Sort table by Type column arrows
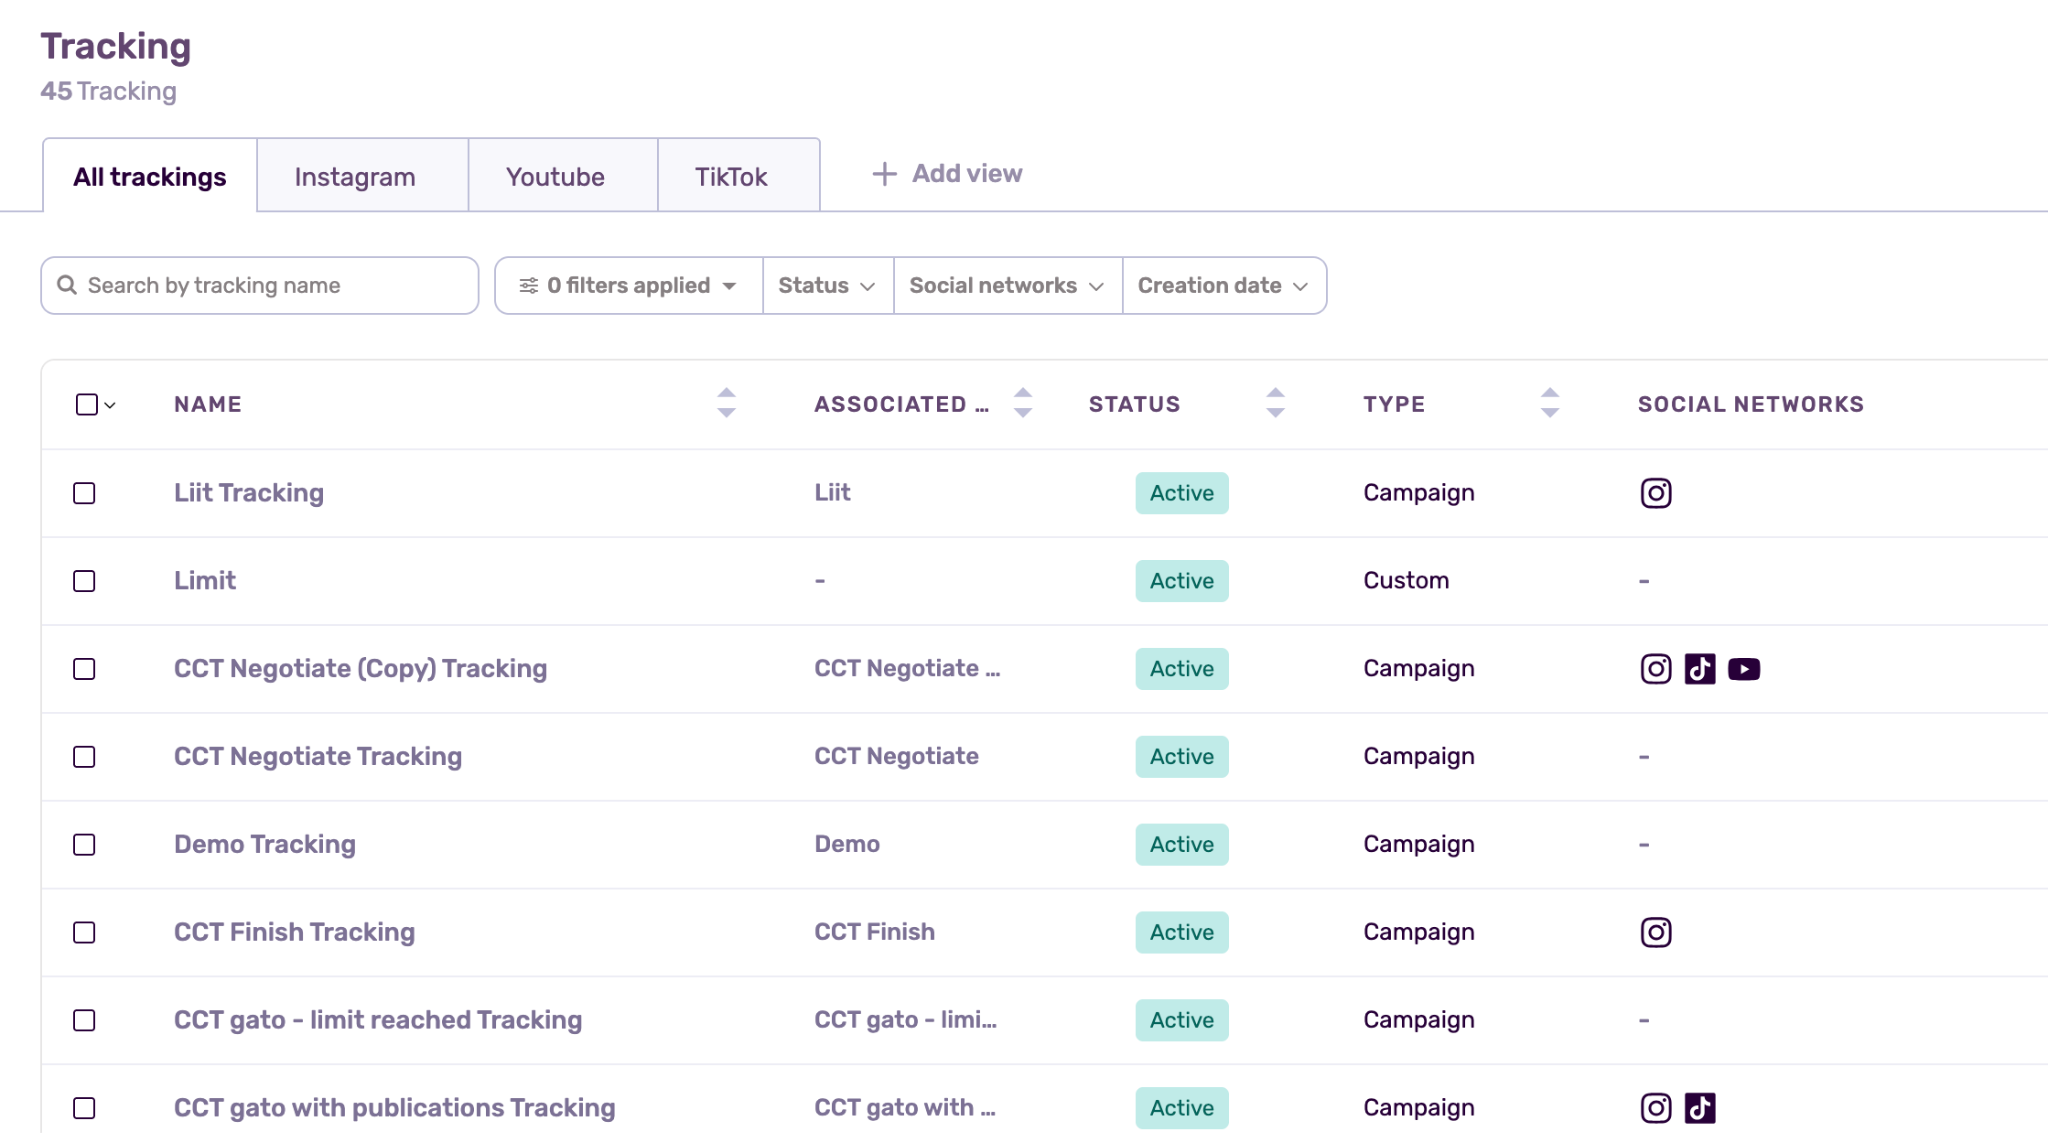This screenshot has width=2048, height=1133. click(1549, 403)
